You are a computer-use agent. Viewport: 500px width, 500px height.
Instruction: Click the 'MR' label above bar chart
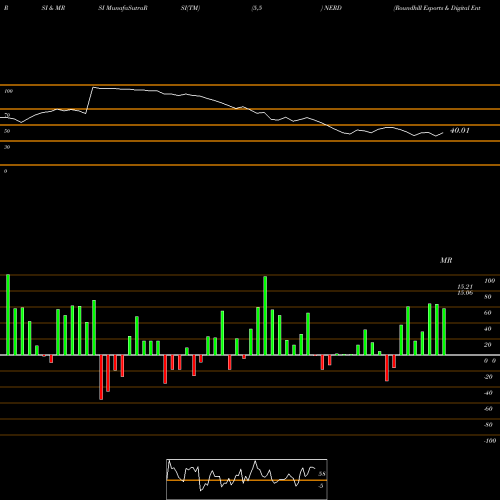[x=446, y=260]
